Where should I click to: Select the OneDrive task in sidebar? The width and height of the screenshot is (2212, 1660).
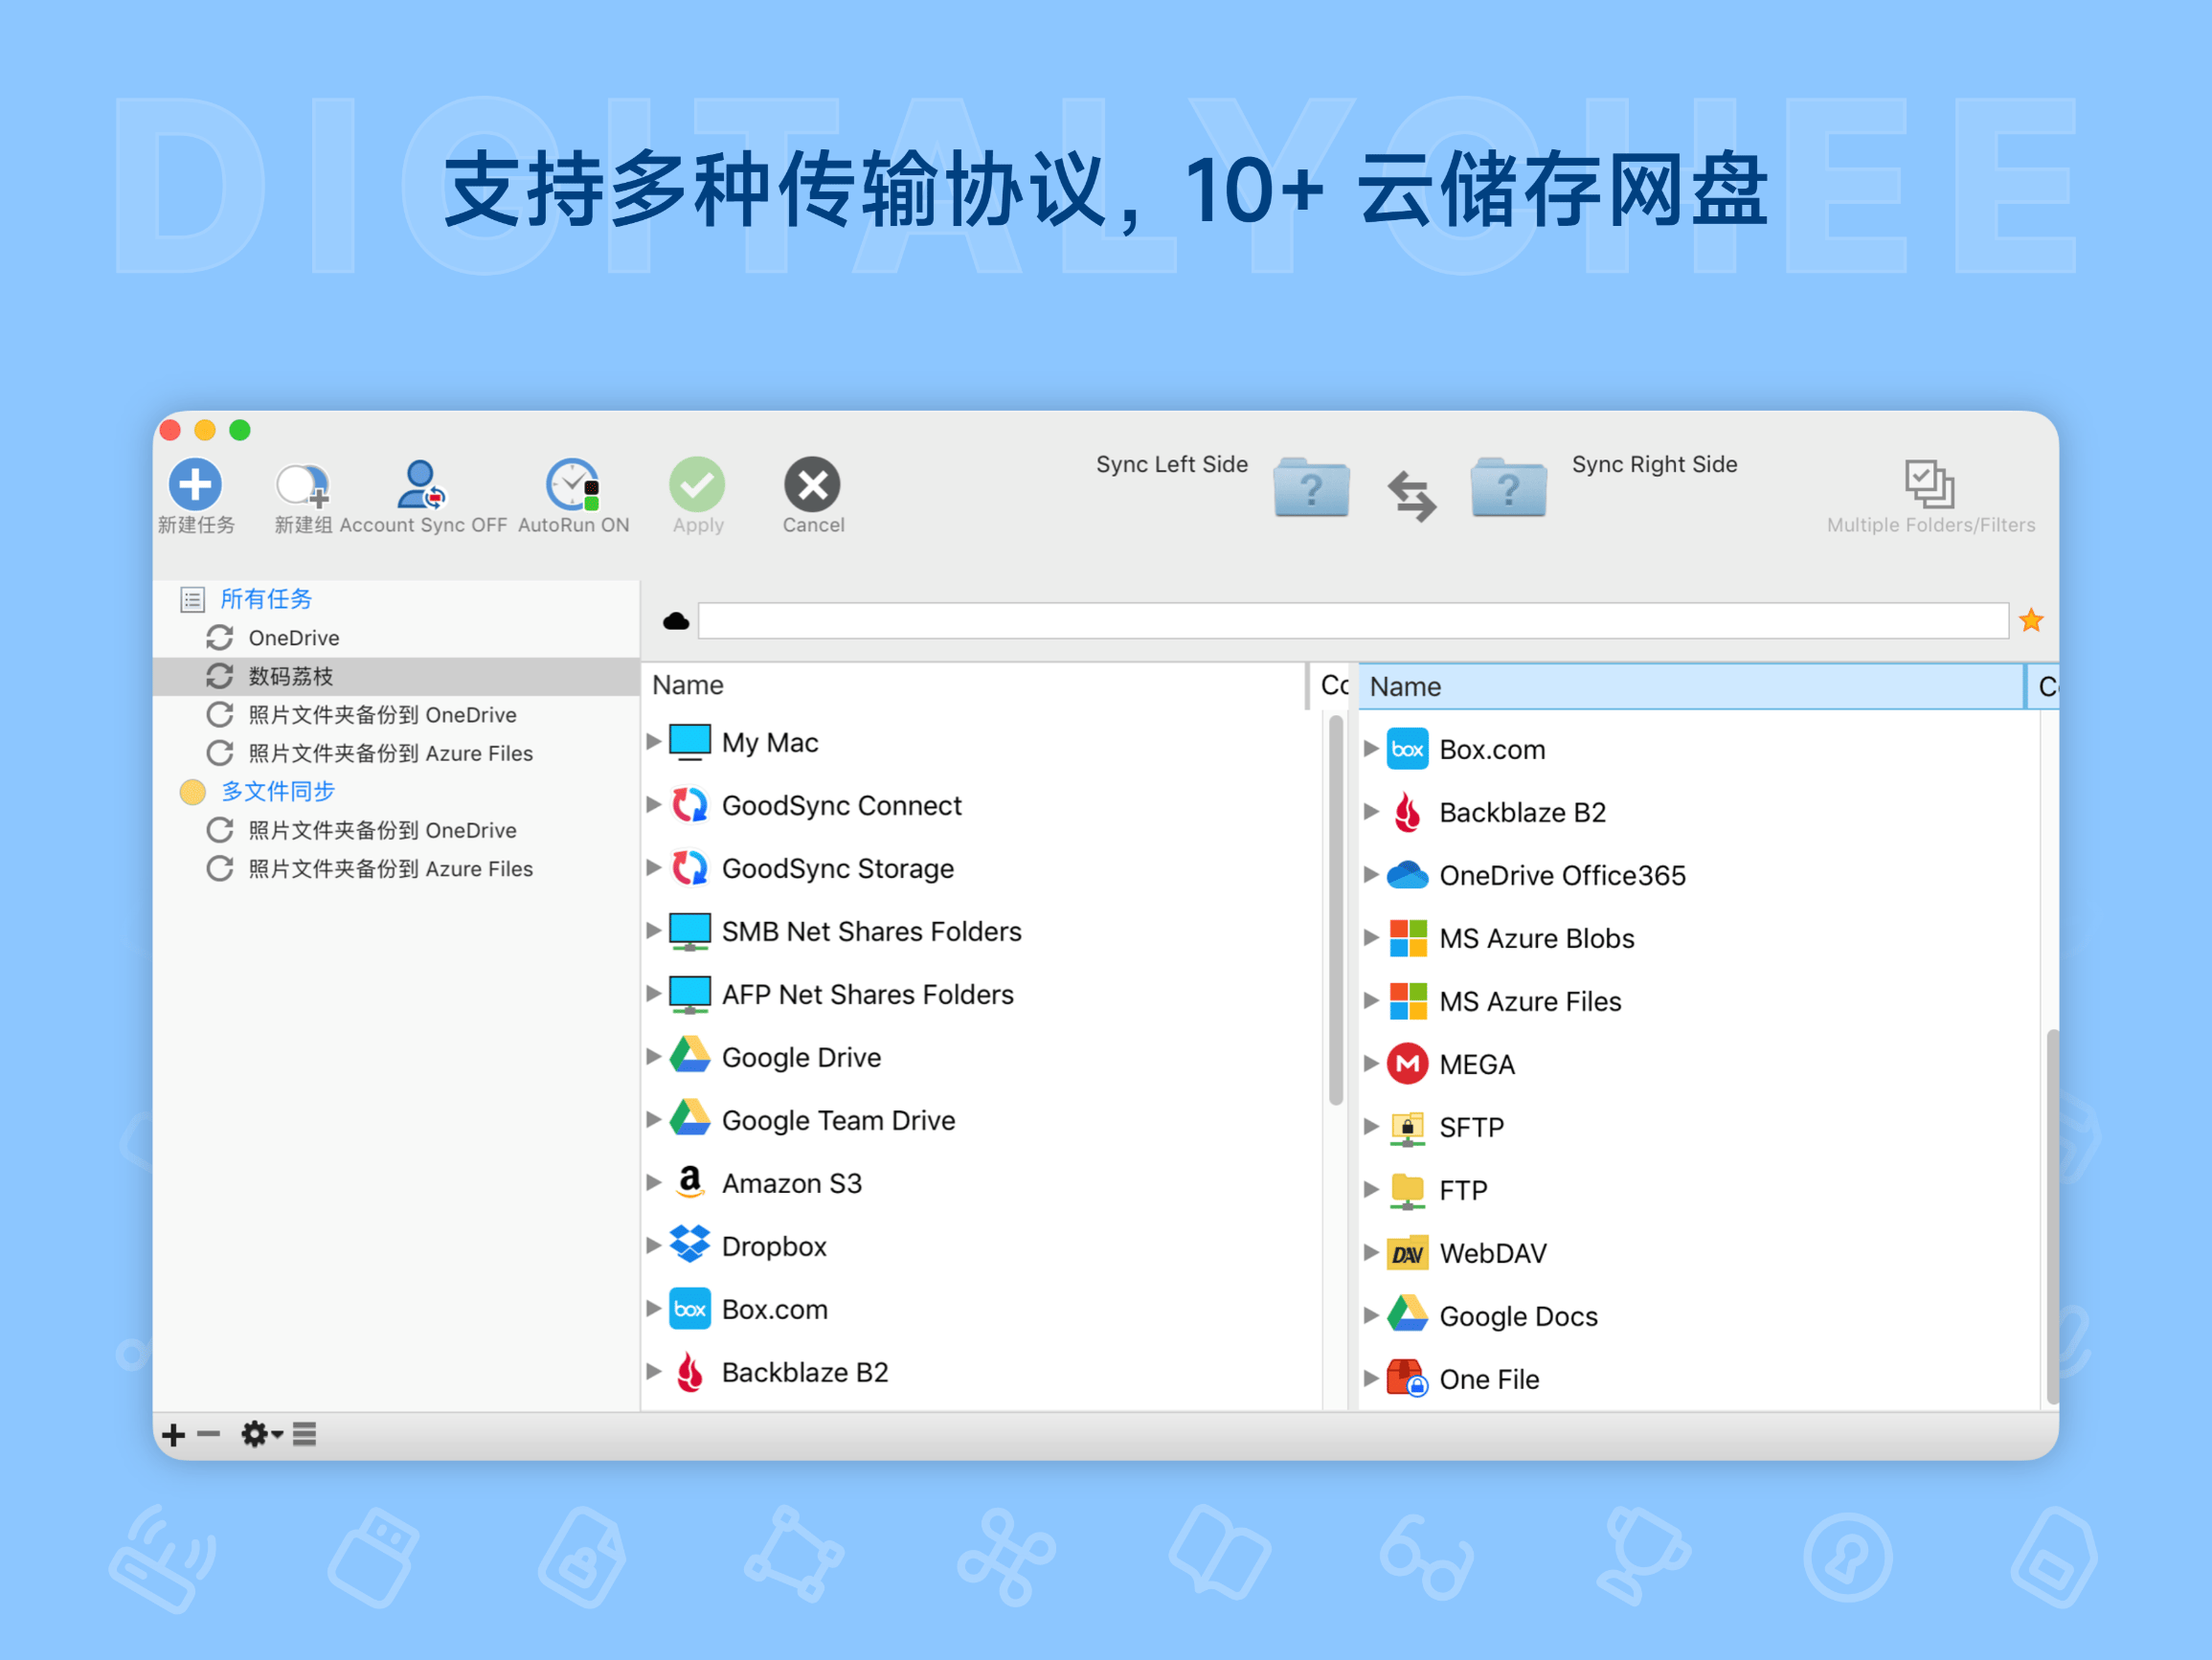pos(293,638)
